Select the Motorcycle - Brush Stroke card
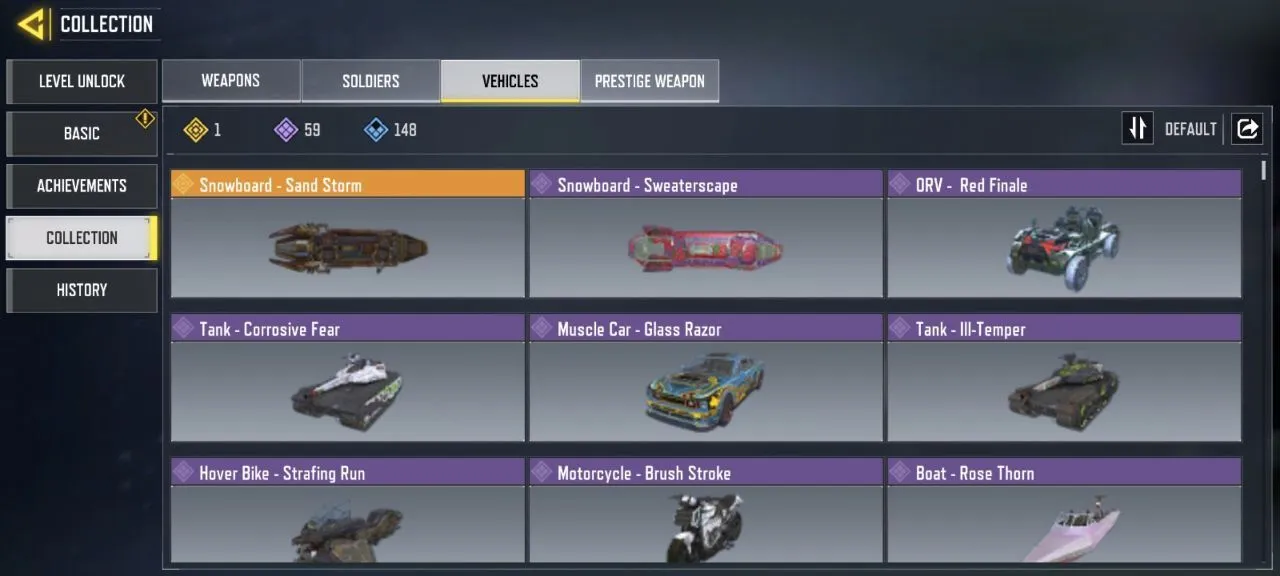This screenshot has width=1280, height=576. pyautogui.click(x=706, y=510)
